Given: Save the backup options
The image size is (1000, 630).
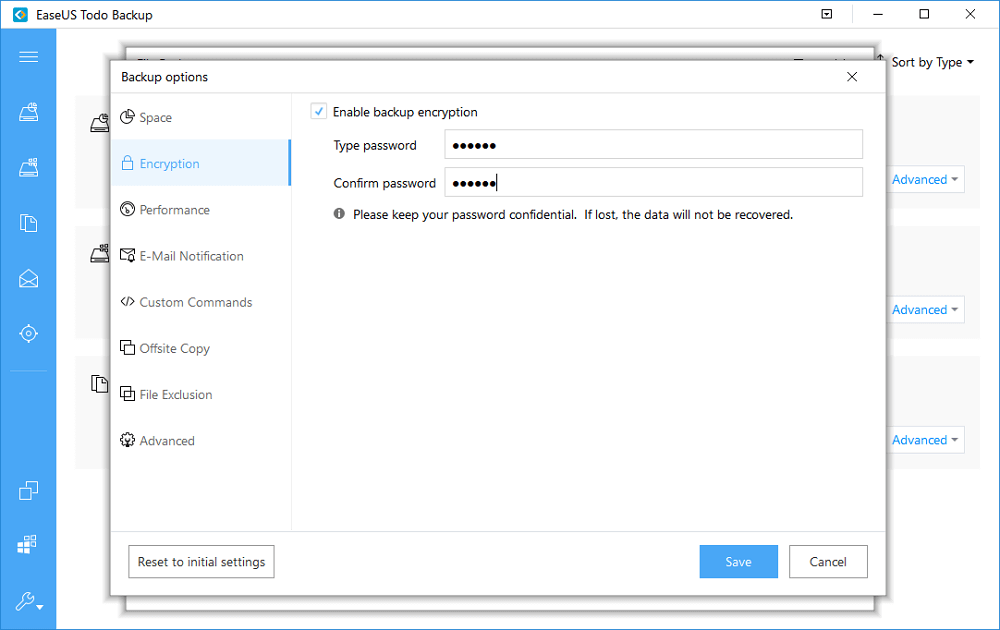Looking at the screenshot, I should 739,562.
